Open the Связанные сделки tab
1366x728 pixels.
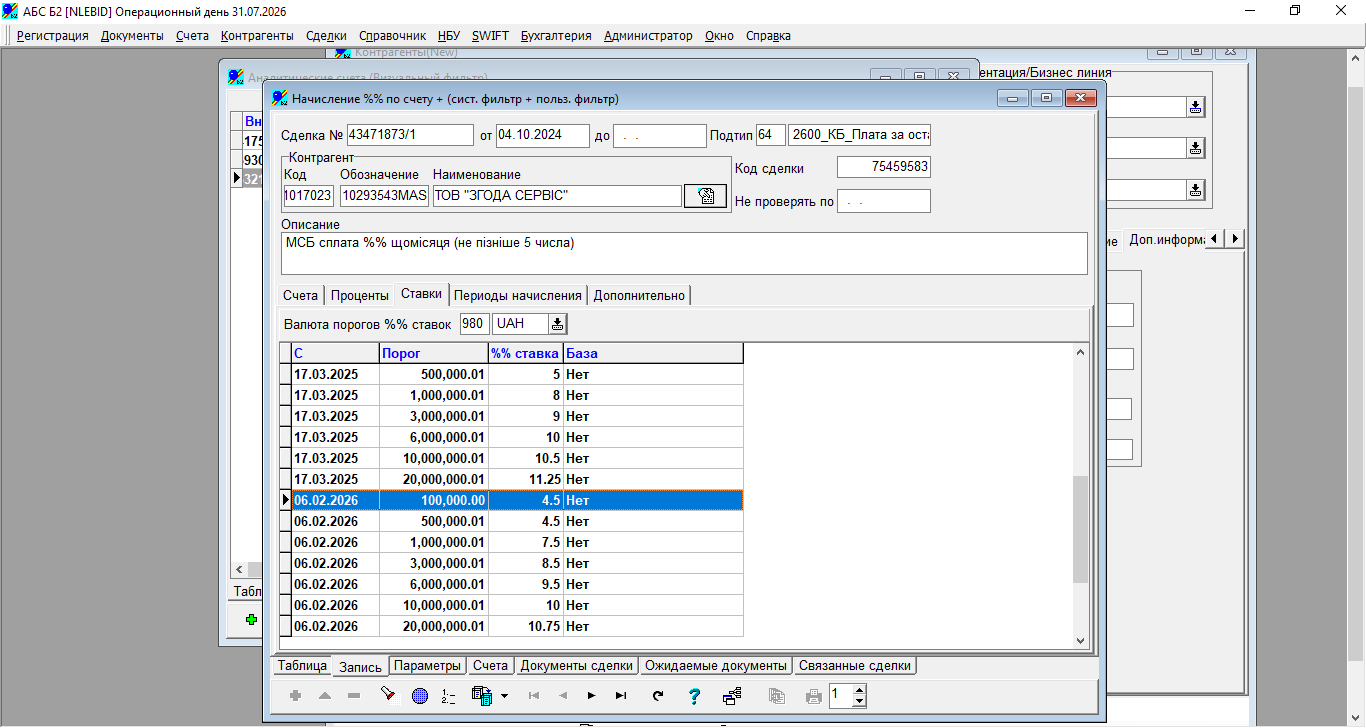point(856,666)
